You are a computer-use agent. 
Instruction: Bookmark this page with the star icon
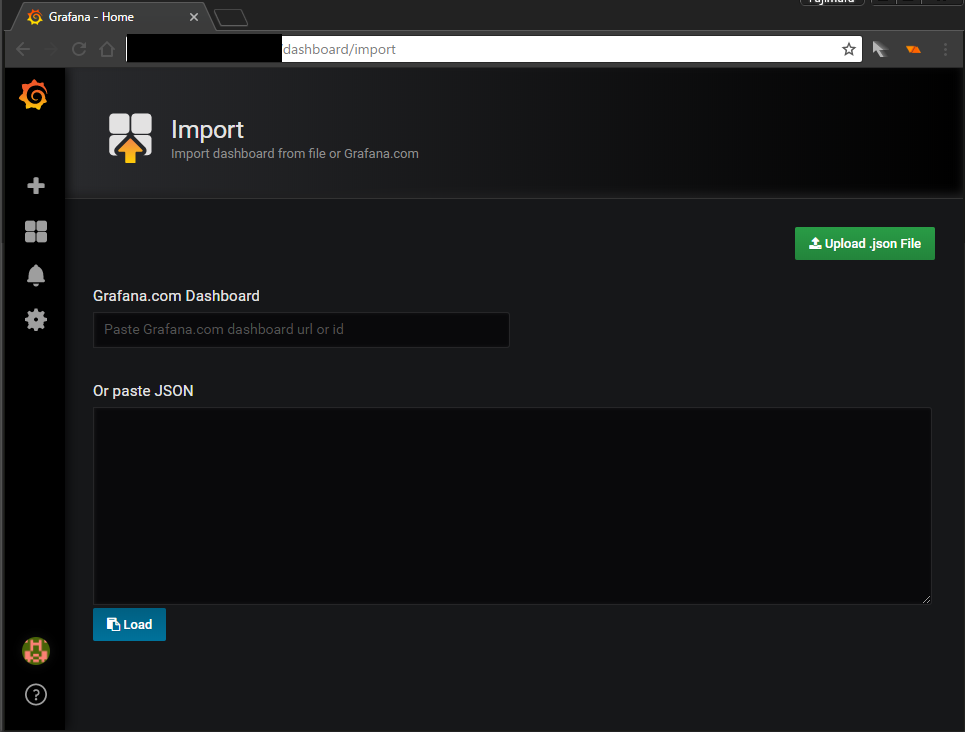849,49
